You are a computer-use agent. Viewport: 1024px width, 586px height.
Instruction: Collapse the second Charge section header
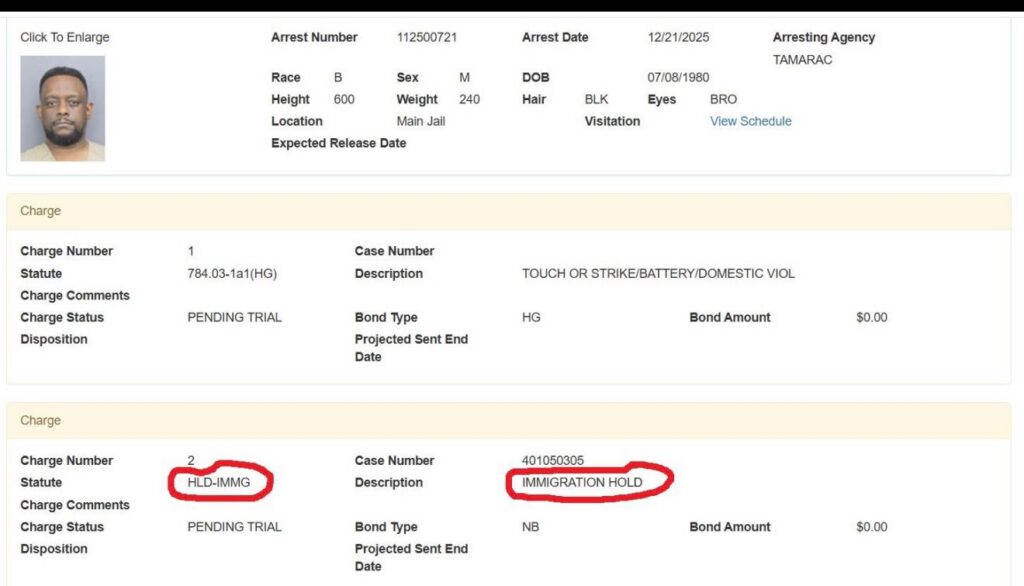click(x=41, y=421)
